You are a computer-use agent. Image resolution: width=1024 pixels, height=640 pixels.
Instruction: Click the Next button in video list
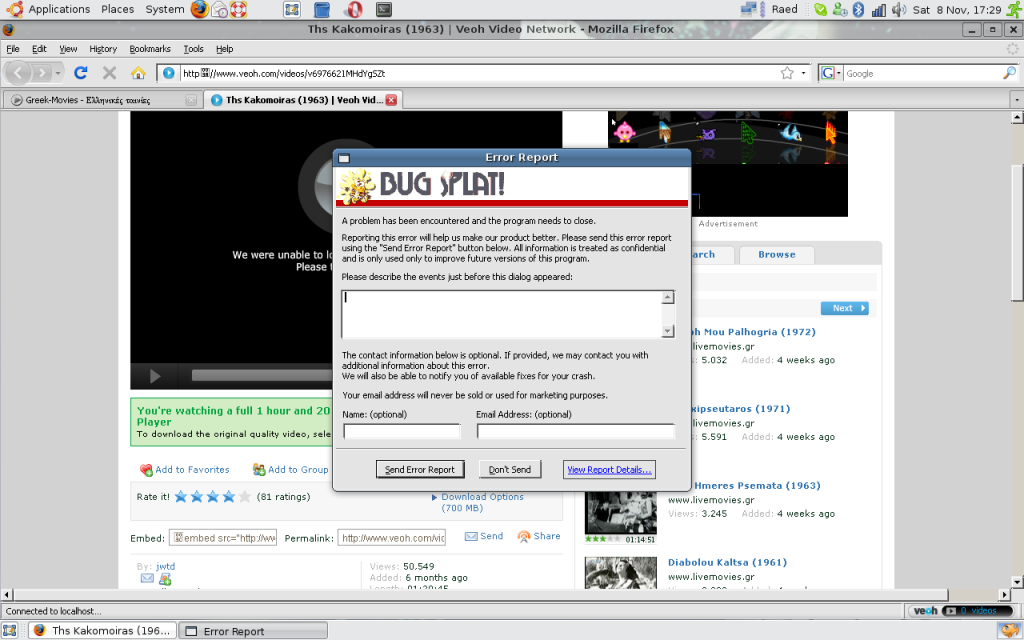point(844,308)
